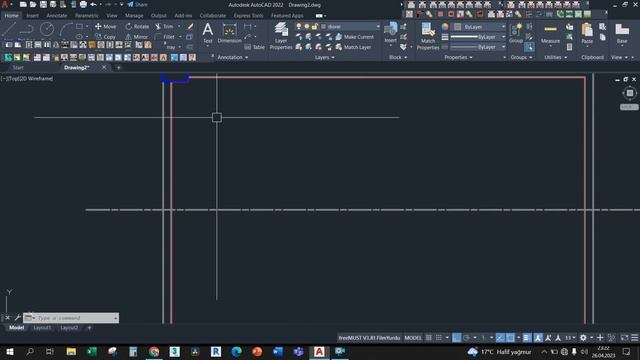The height and width of the screenshot is (360, 640).
Task: Toggle lineweight display in status bar
Action: 527,338
